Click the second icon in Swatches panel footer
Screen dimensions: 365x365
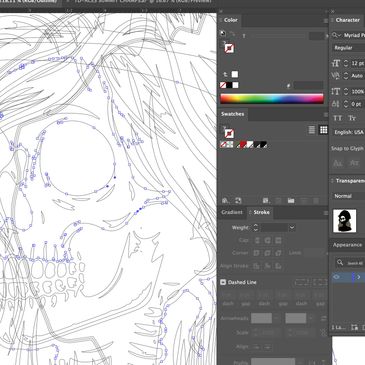point(238,201)
